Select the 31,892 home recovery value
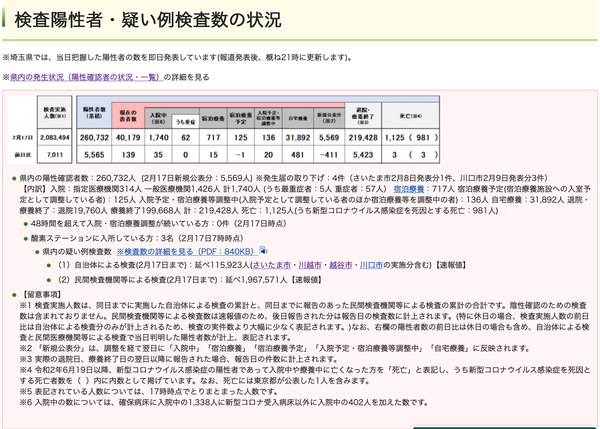The width and height of the screenshot is (600, 429). point(297,137)
